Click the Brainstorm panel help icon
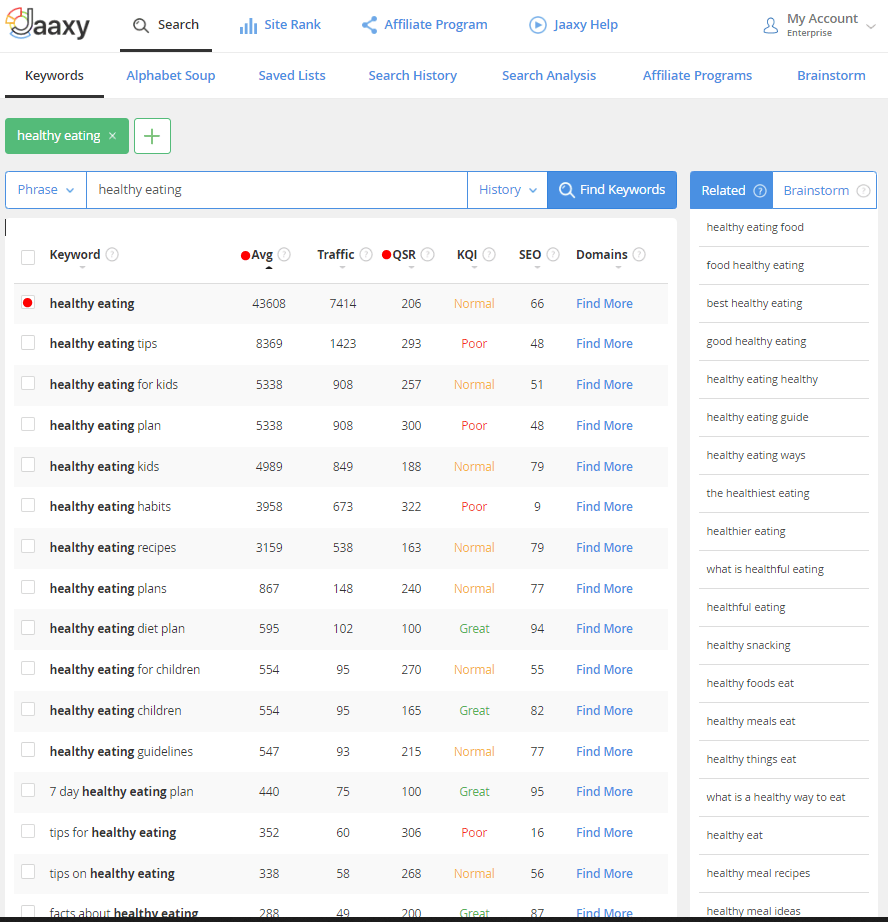The image size is (888, 922). (x=863, y=191)
